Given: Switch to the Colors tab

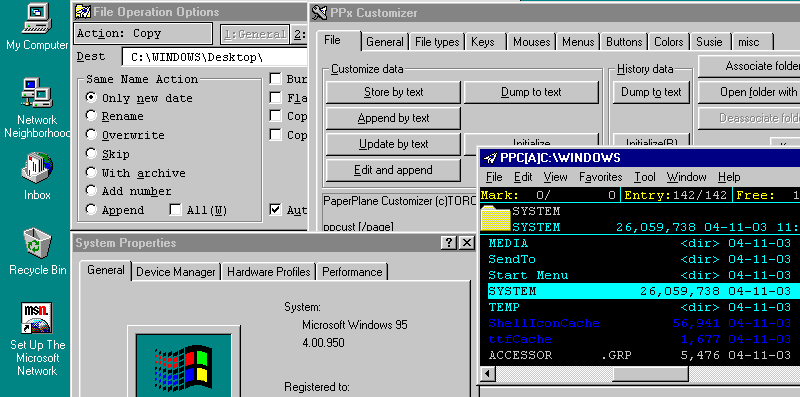Looking at the screenshot, I should (668, 42).
